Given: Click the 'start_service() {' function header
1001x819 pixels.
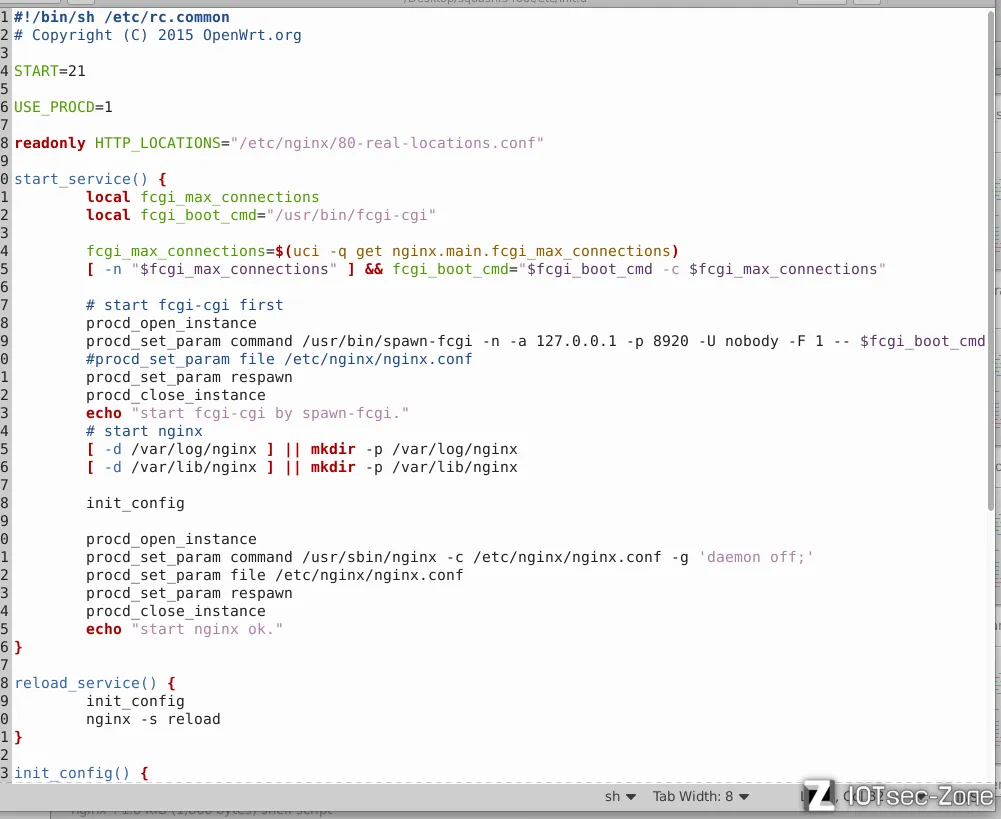Looking at the screenshot, I should [x=90, y=179].
